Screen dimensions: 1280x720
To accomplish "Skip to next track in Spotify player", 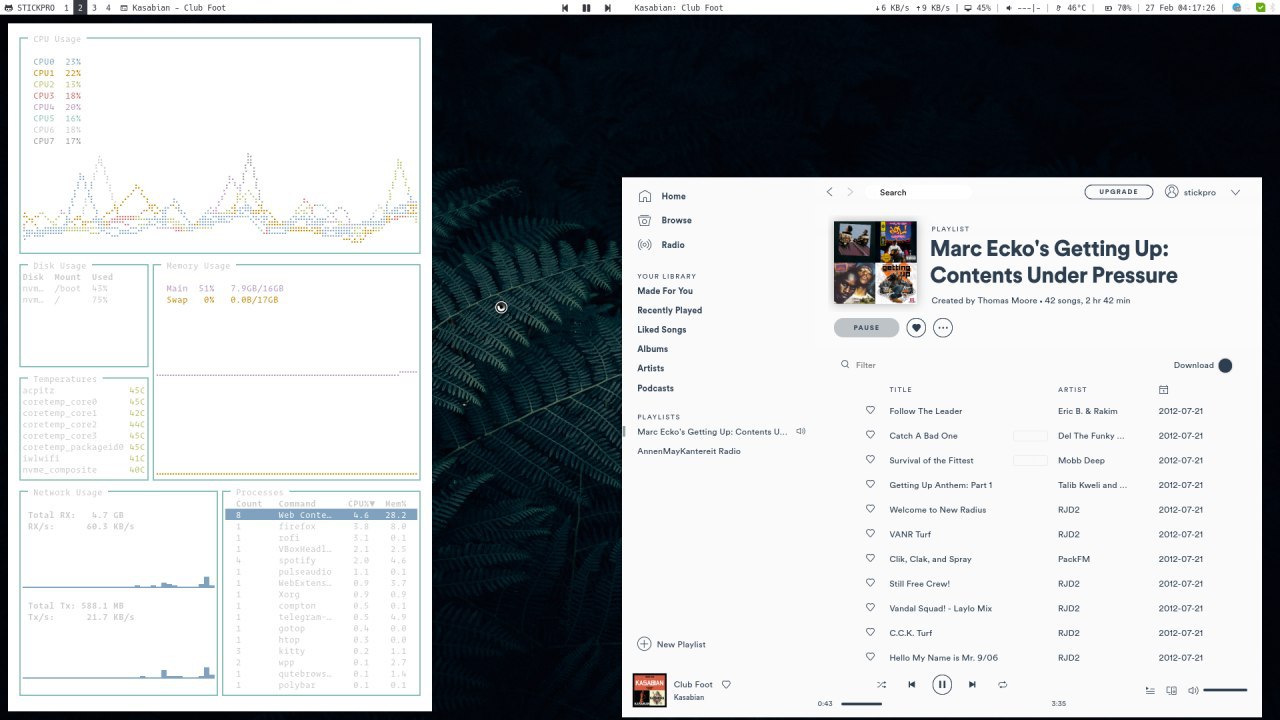I will pos(972,685).
